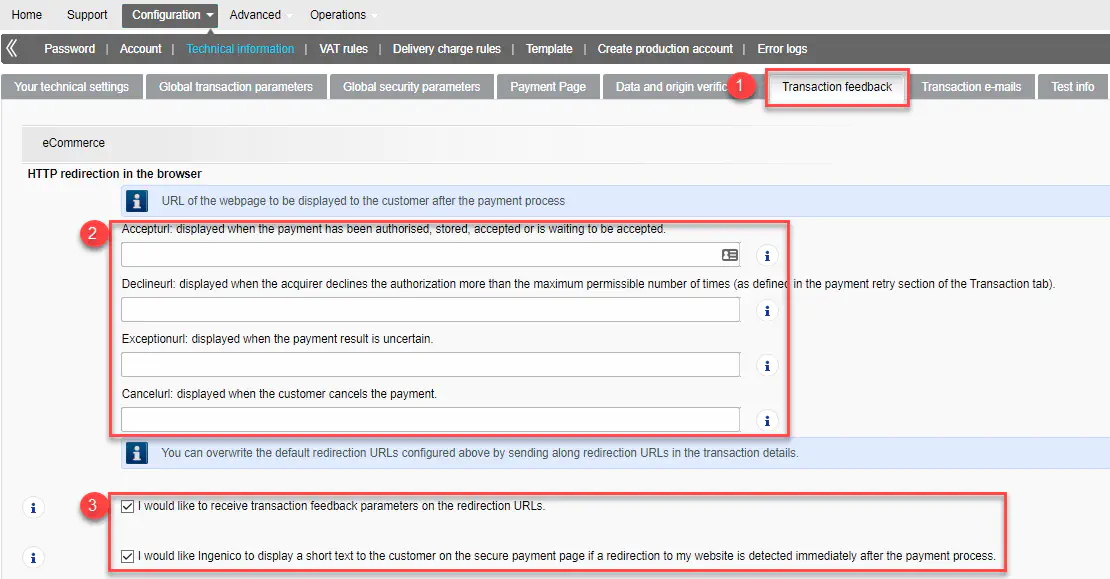Click the info icon beside Accepturl field
This screenshot has width=1110, height=579.
click(x=767, y=255)
